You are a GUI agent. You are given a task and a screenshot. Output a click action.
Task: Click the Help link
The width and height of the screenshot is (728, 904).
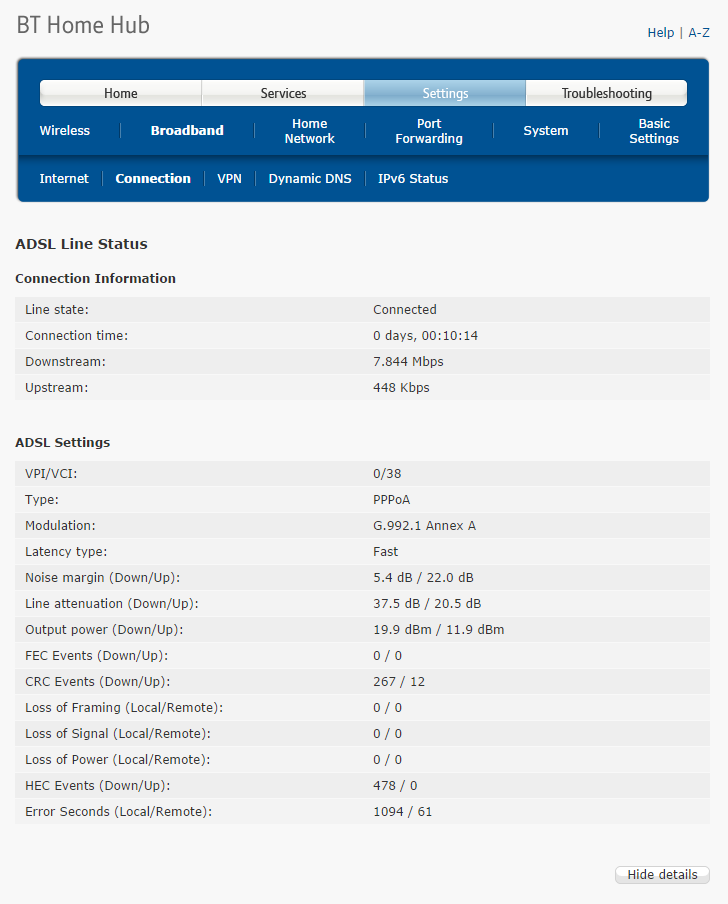[x=661, y=33]
